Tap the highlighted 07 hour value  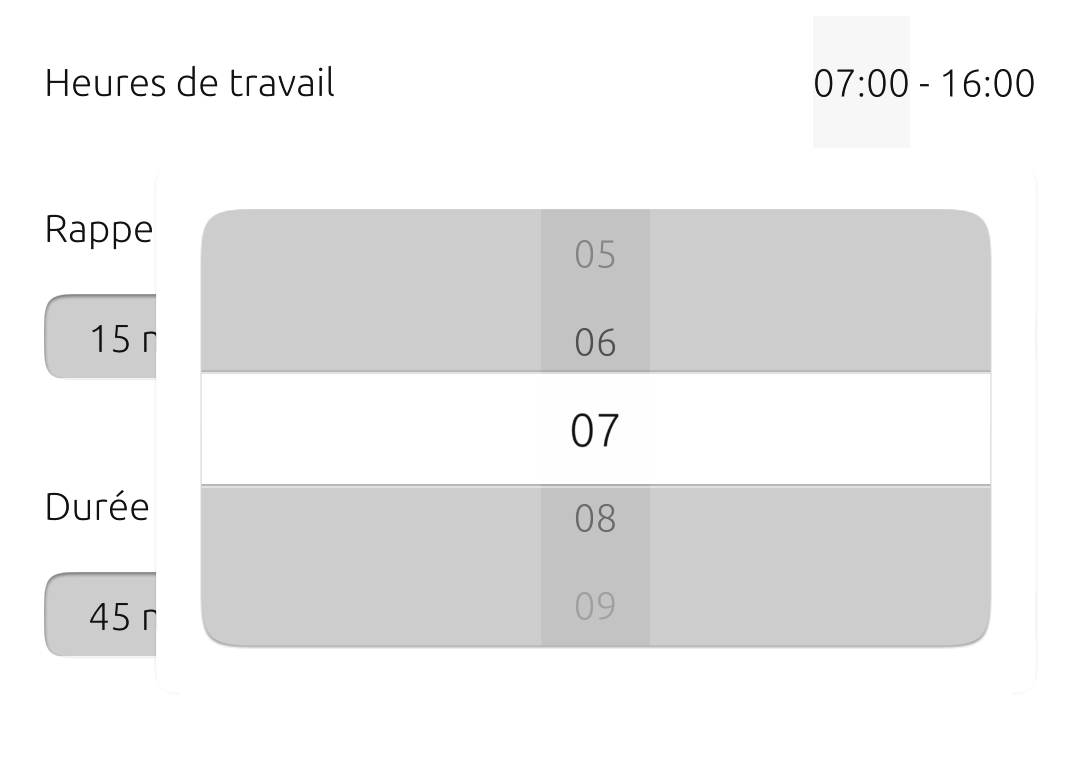pyautogui.click(x=595, y=430)
